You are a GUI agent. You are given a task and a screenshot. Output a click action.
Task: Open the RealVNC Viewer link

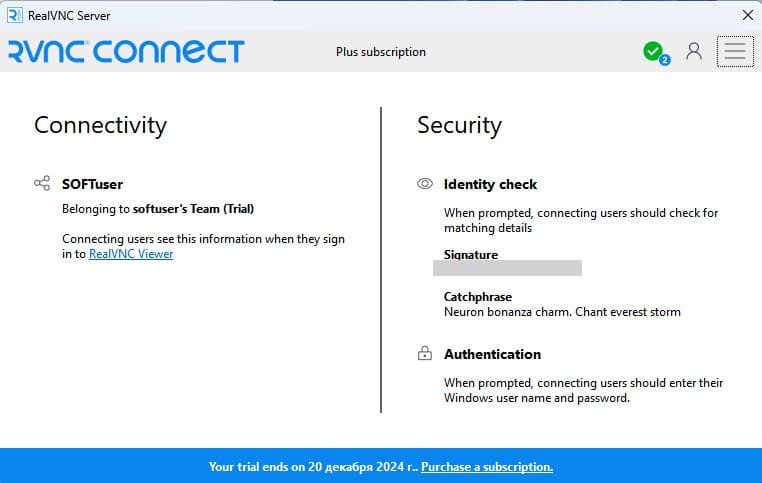(131, 254)
